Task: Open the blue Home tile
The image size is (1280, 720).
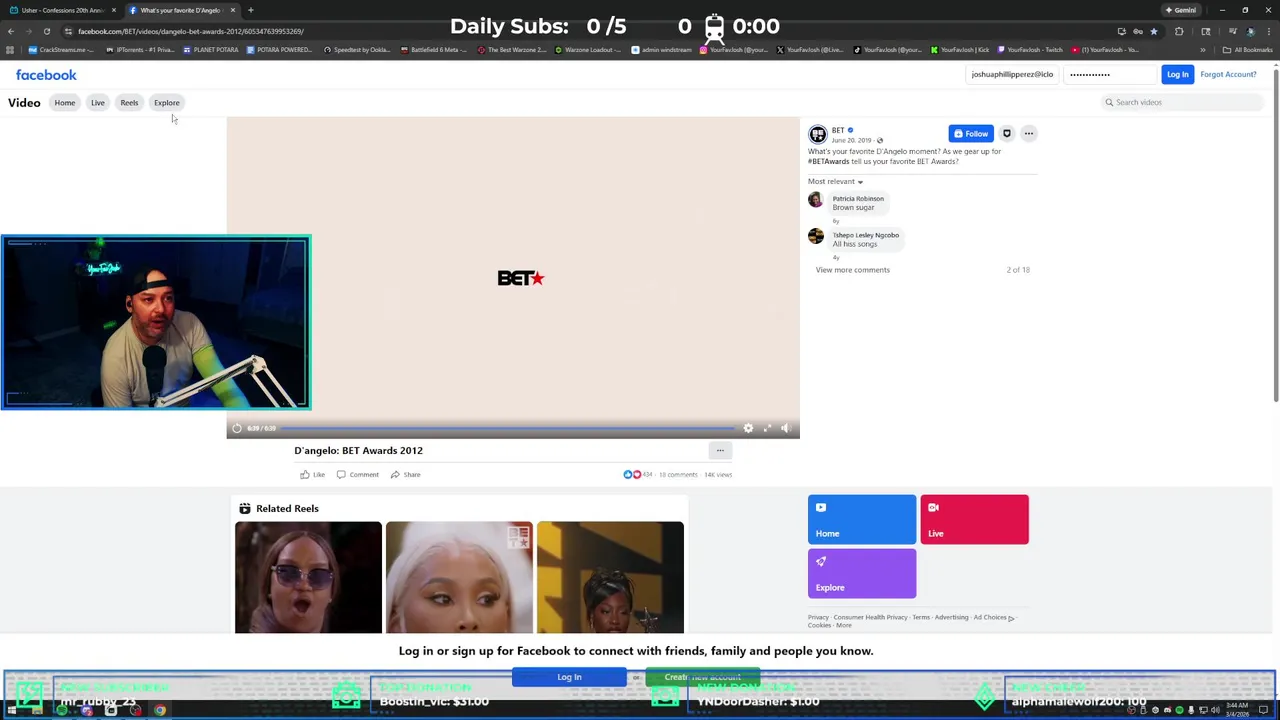Action: click(x=862, y=520)
